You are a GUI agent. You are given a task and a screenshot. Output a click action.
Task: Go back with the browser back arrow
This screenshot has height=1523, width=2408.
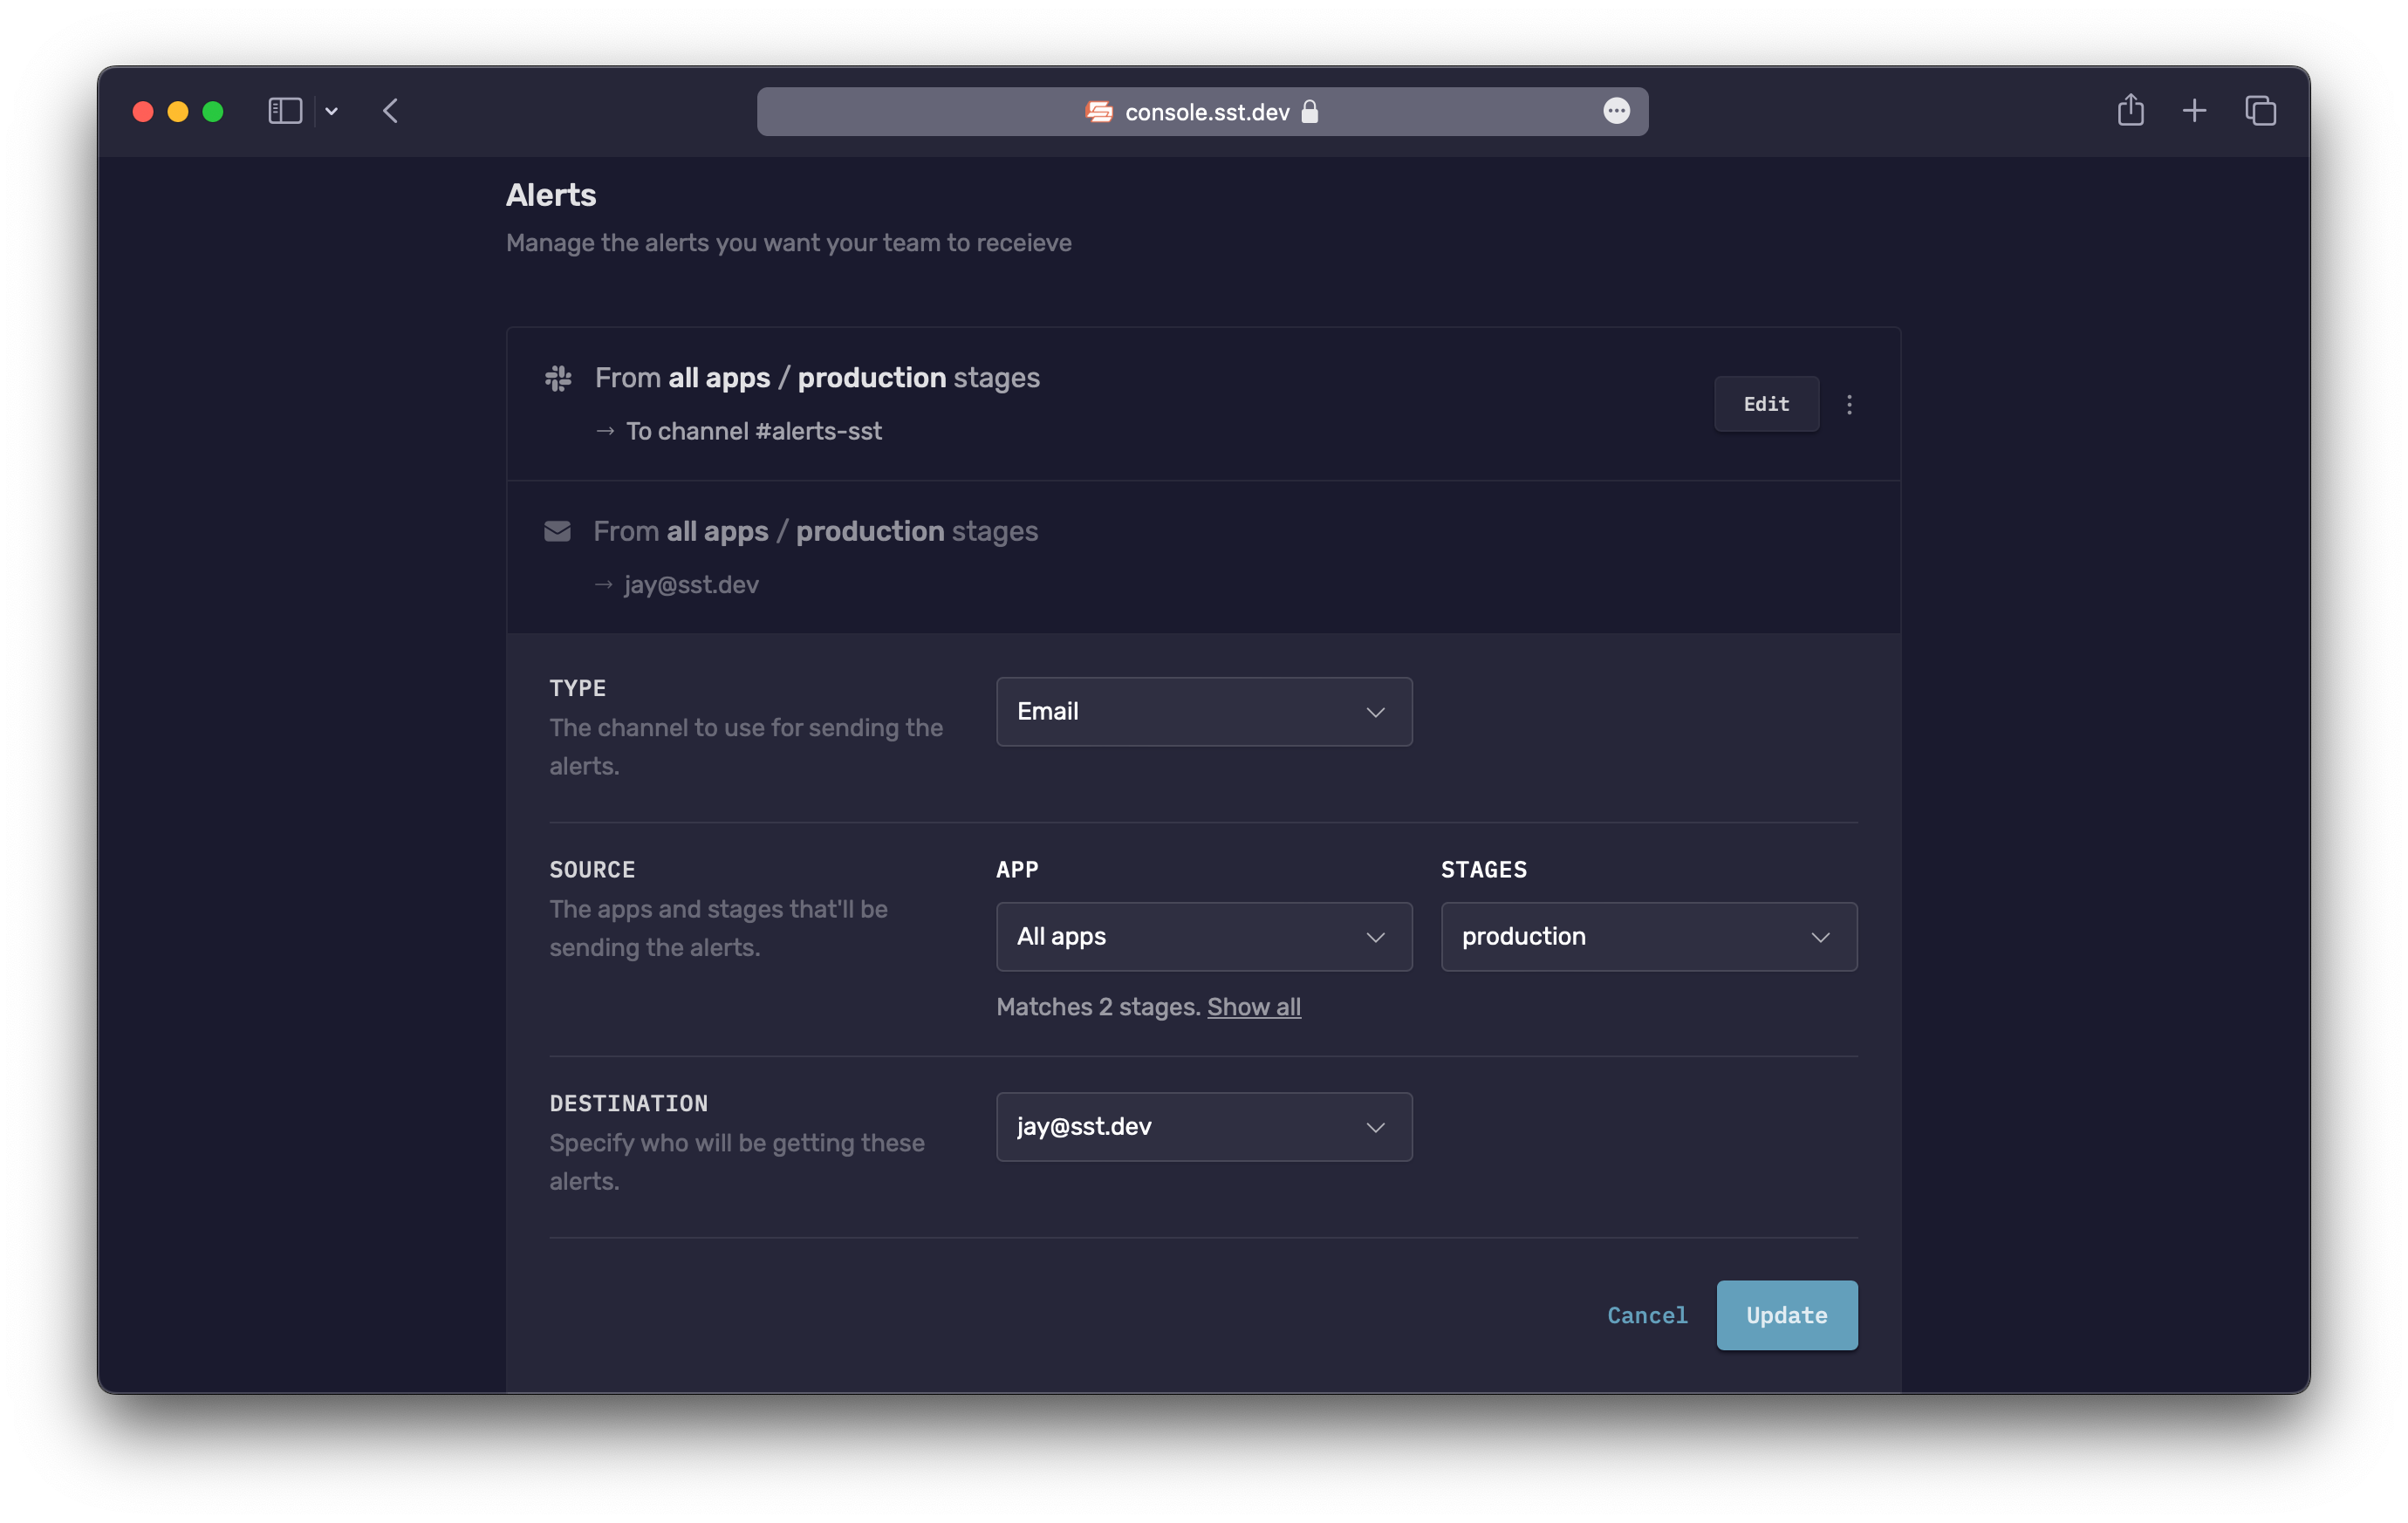coord(391,111)
